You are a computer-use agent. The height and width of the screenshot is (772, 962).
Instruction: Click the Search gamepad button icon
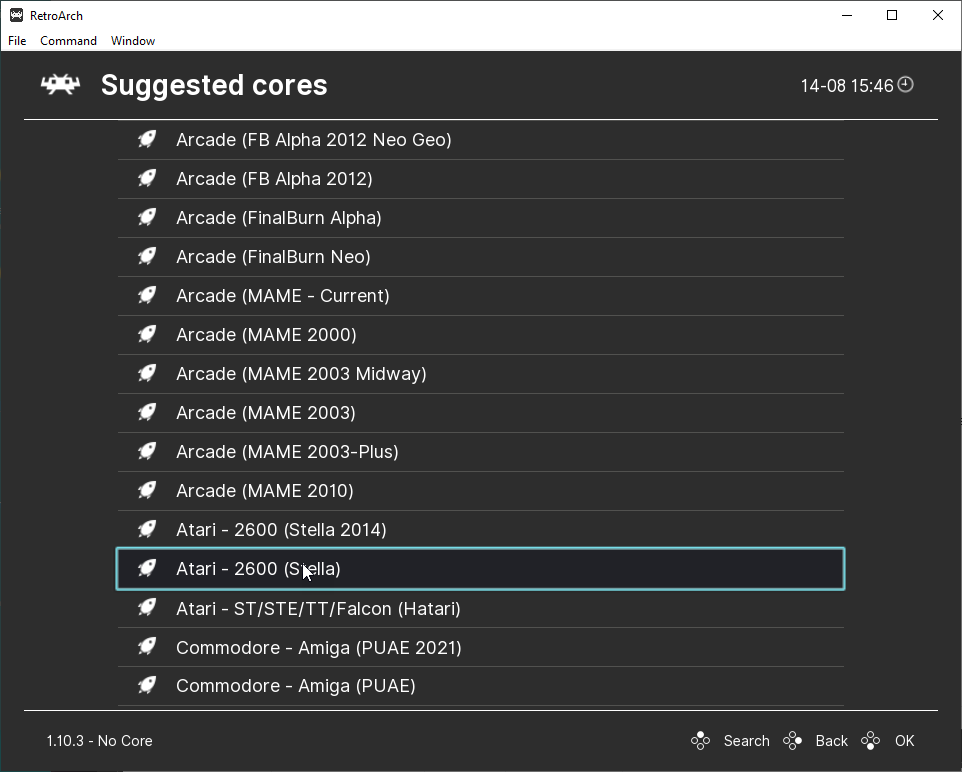pos(700,741)
